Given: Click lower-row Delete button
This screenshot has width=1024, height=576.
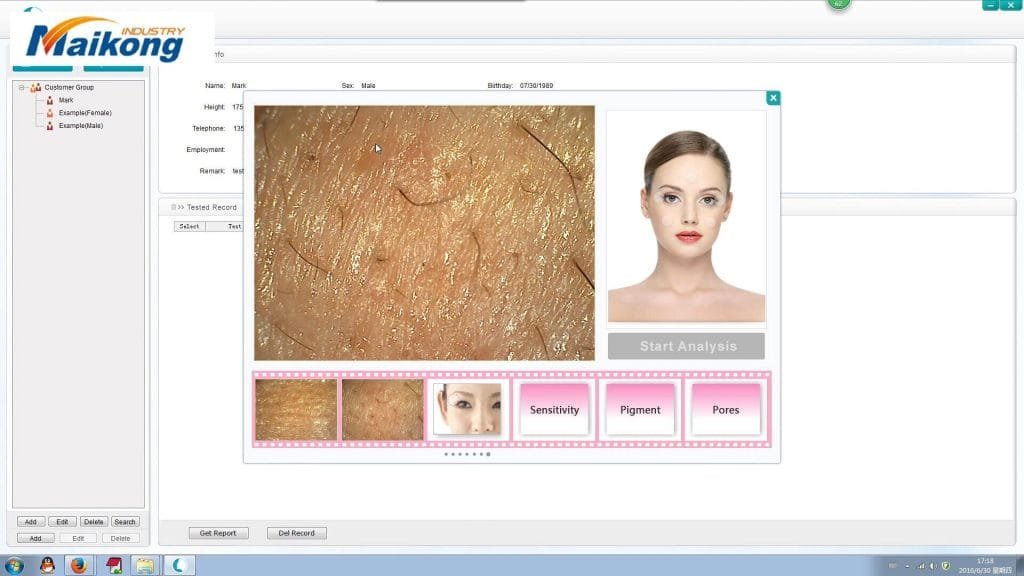Looking at the screenshot, I should 120,538.
